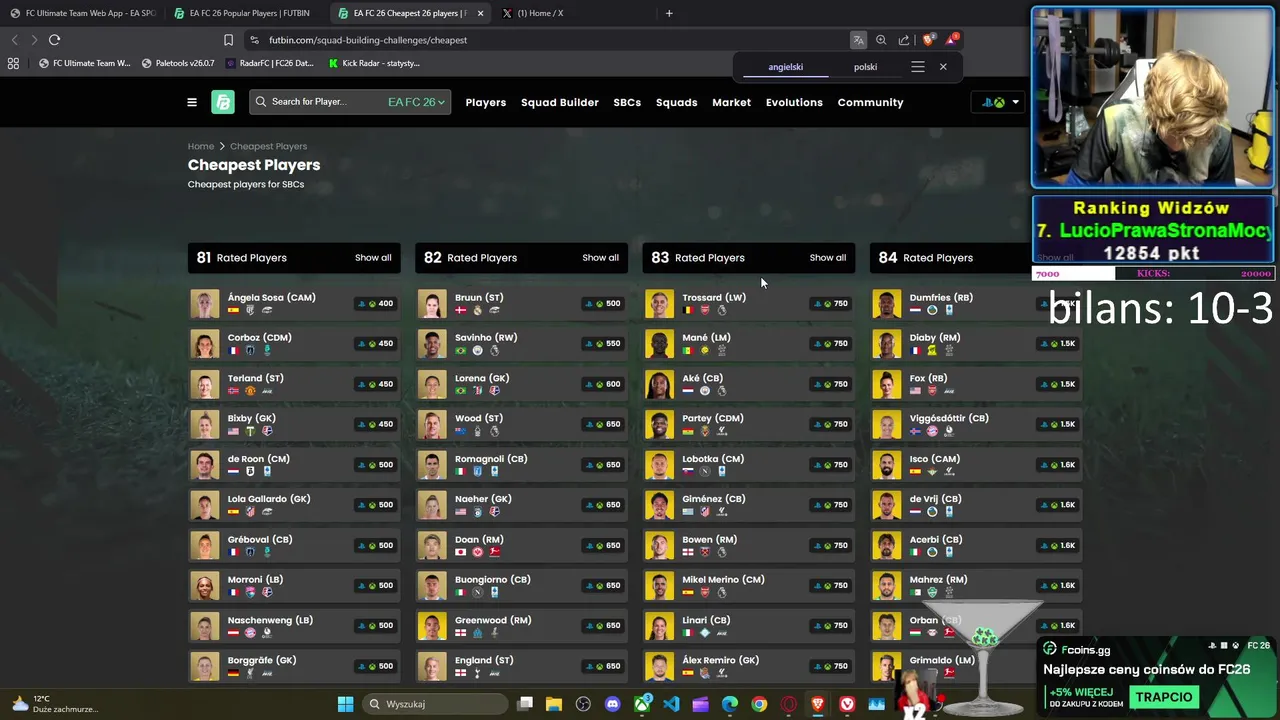Open the Futbin hamburger menu
This screenshot has width=1280, height=720.
point(192,102)
